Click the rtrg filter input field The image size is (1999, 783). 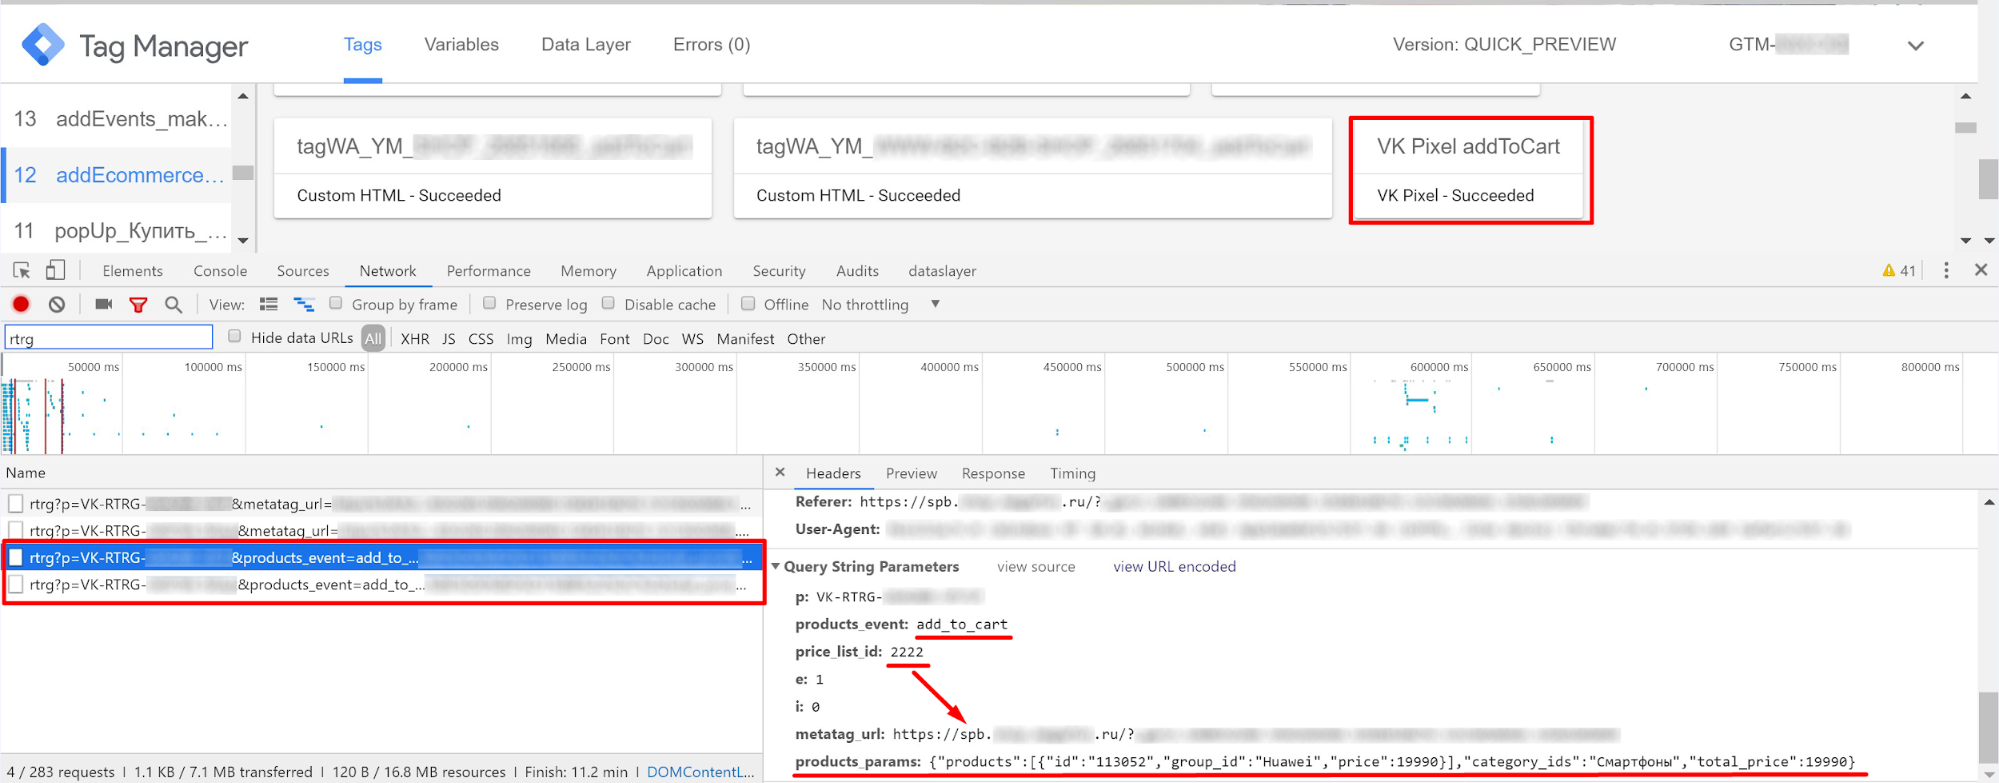point(109,338)
